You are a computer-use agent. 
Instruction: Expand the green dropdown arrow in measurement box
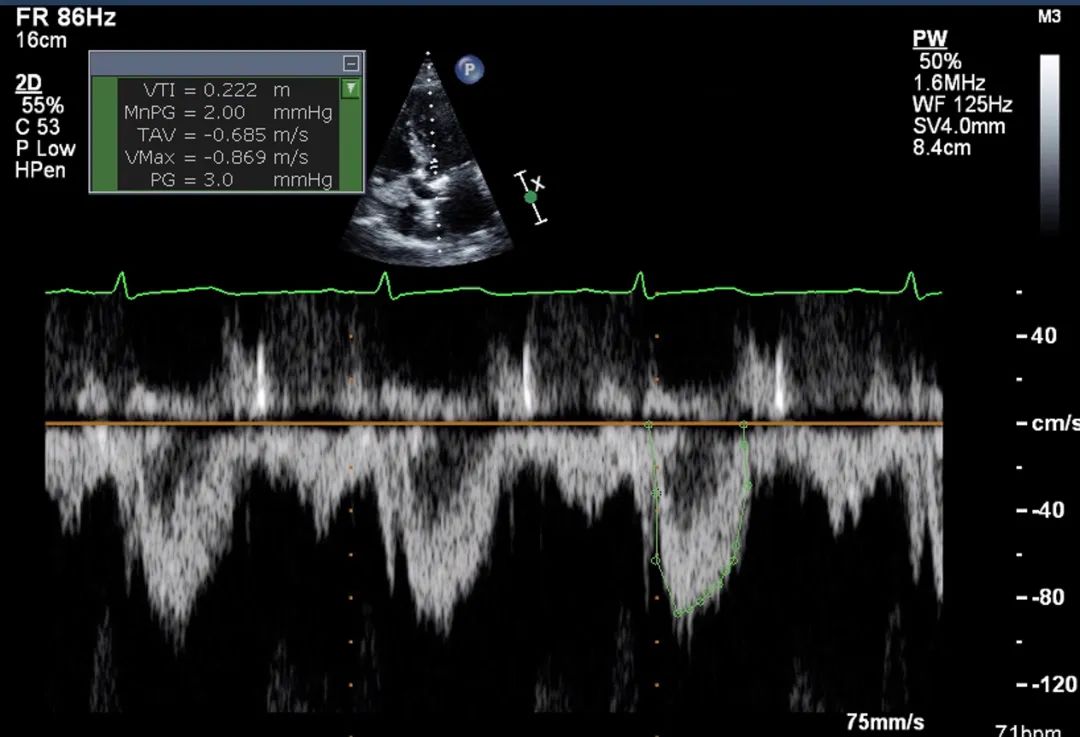(350, 89)
